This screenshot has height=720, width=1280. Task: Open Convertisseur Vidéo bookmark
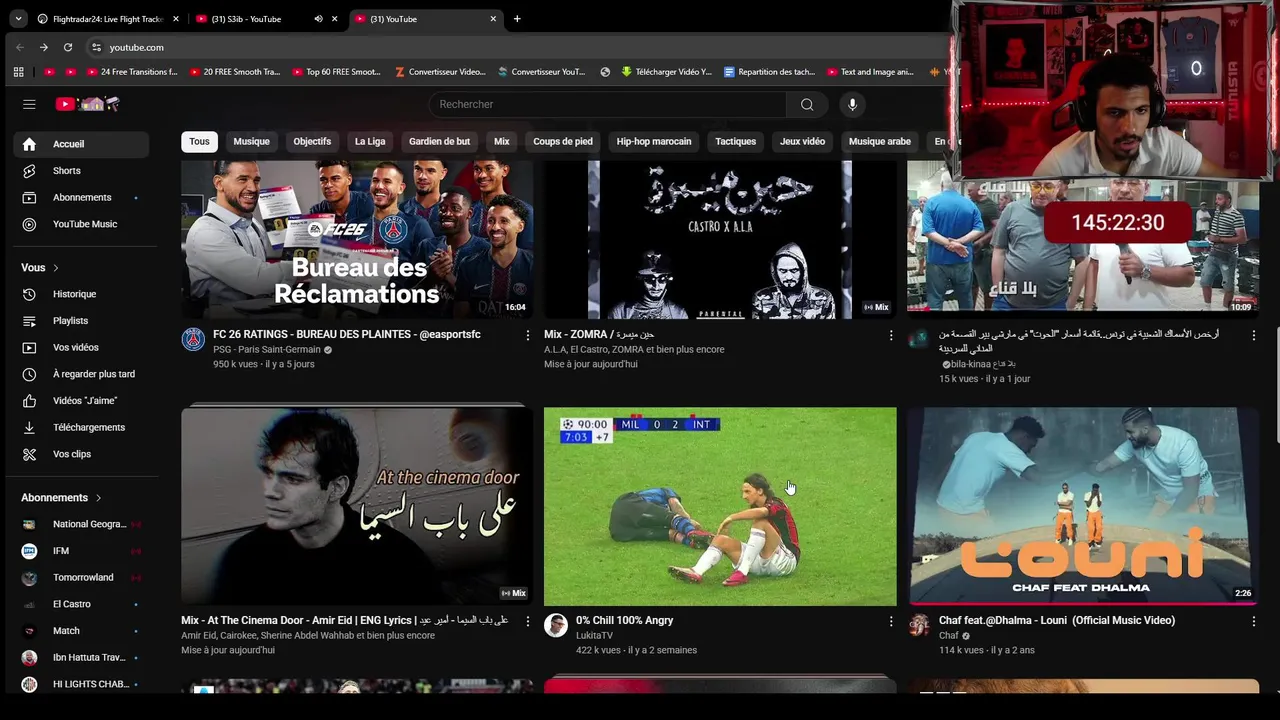pyautogui.click(x=440, y=72)
